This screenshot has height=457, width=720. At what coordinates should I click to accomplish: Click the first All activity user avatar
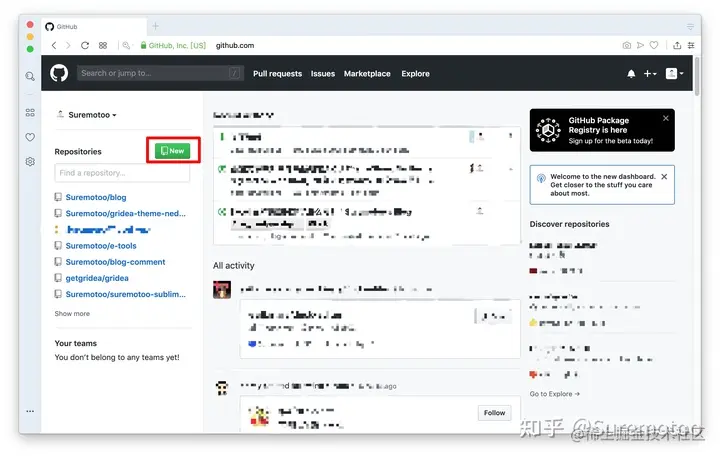[222, 290]
